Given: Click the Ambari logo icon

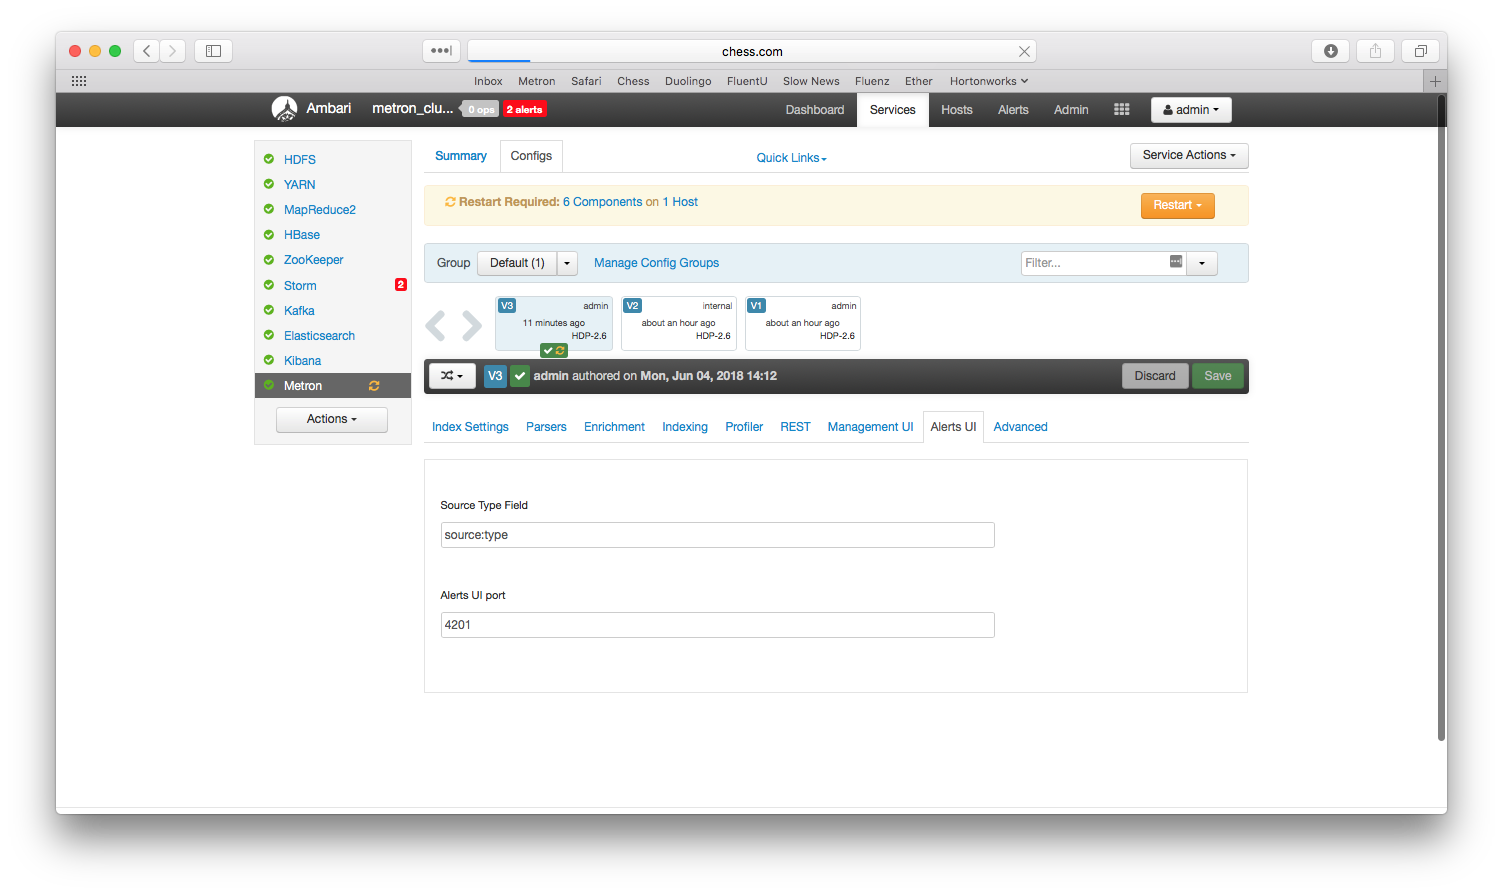Looking at the screenshot, I should pos(284,109).
